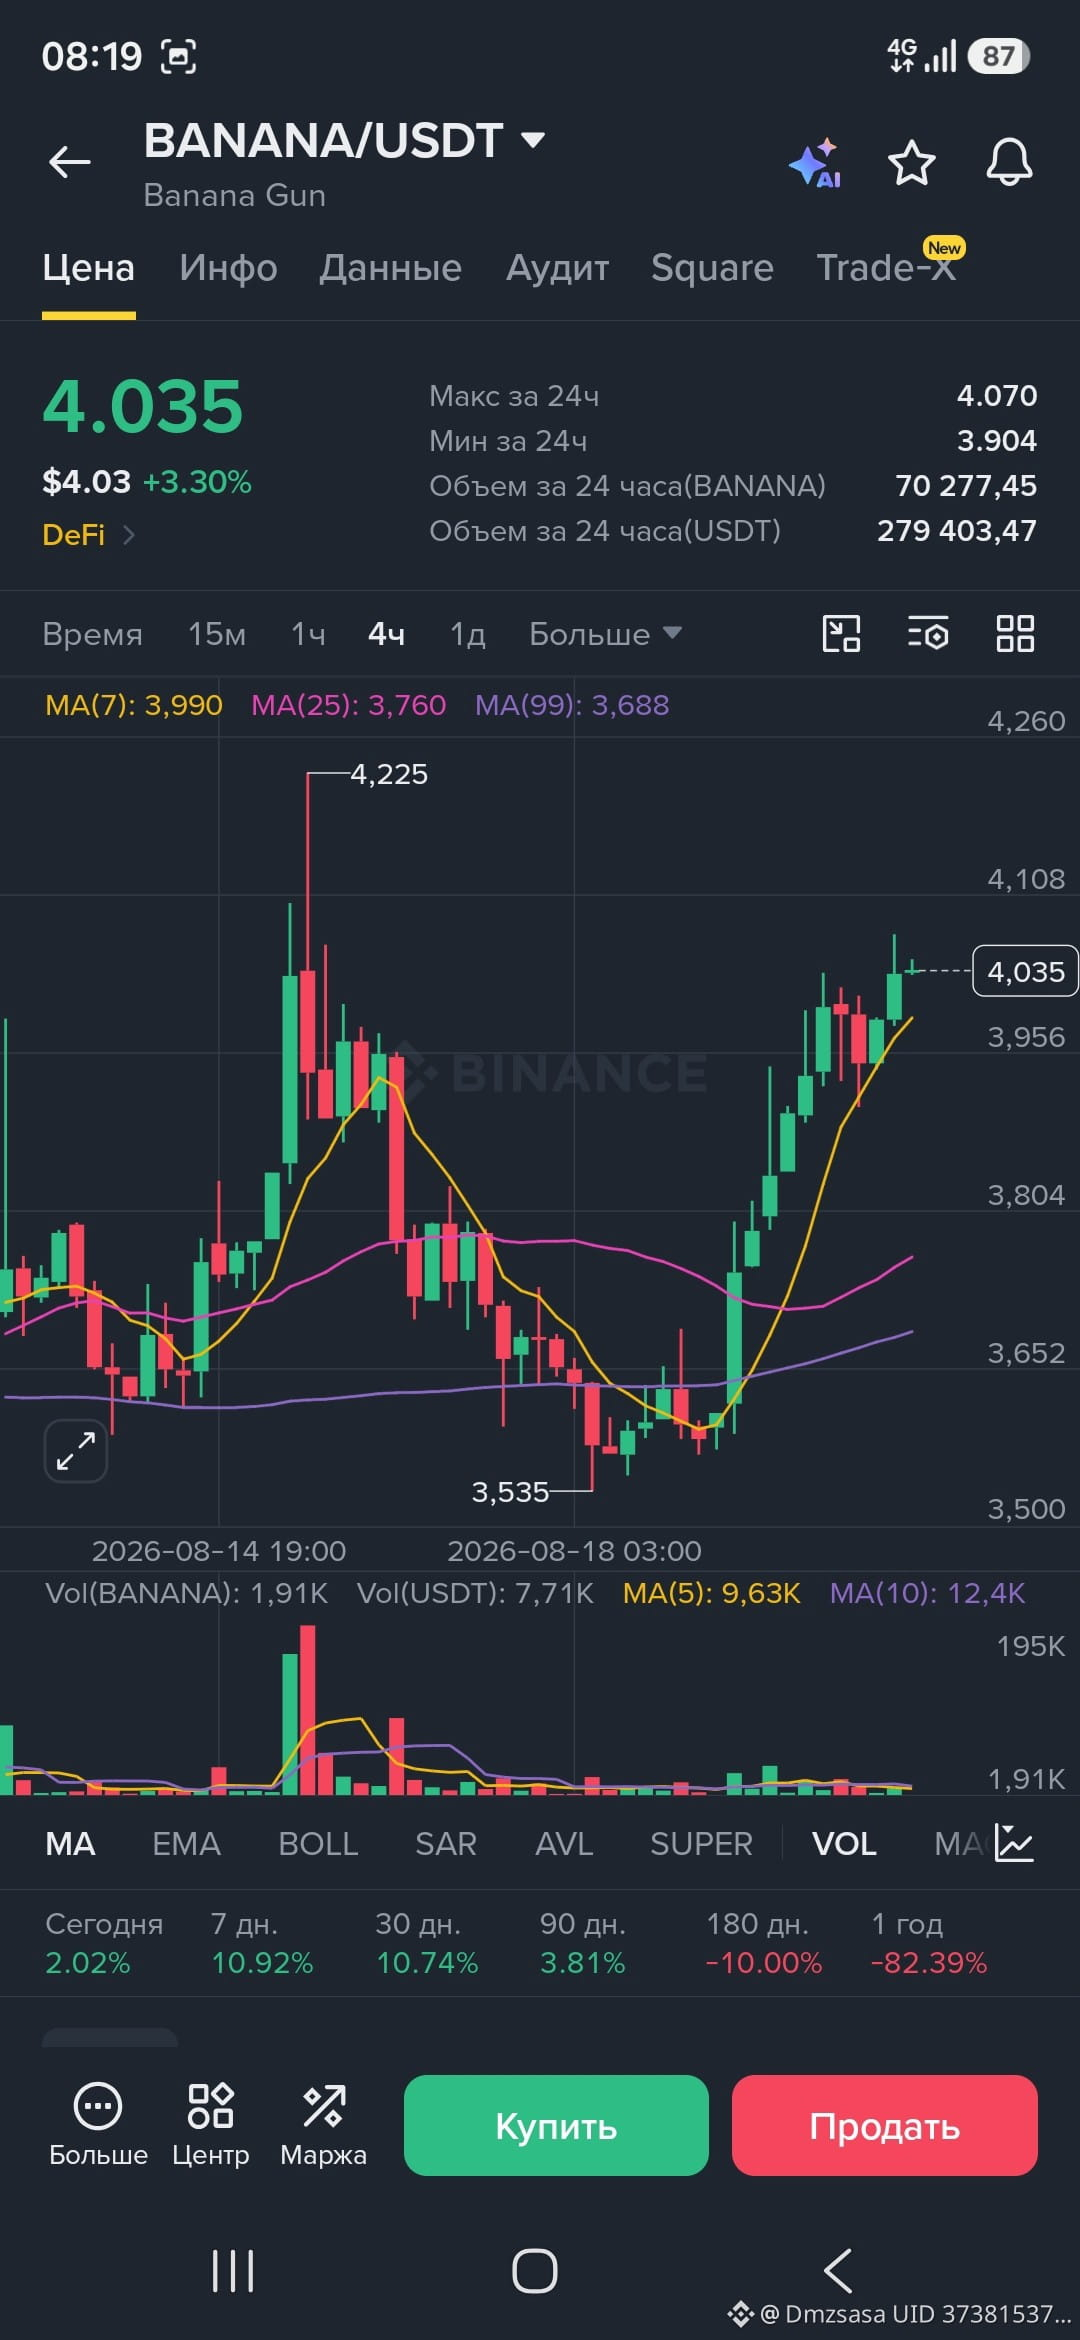Toggle the MA indicator
The height and width of the screenshot is (2340, 1080).
70,1843
